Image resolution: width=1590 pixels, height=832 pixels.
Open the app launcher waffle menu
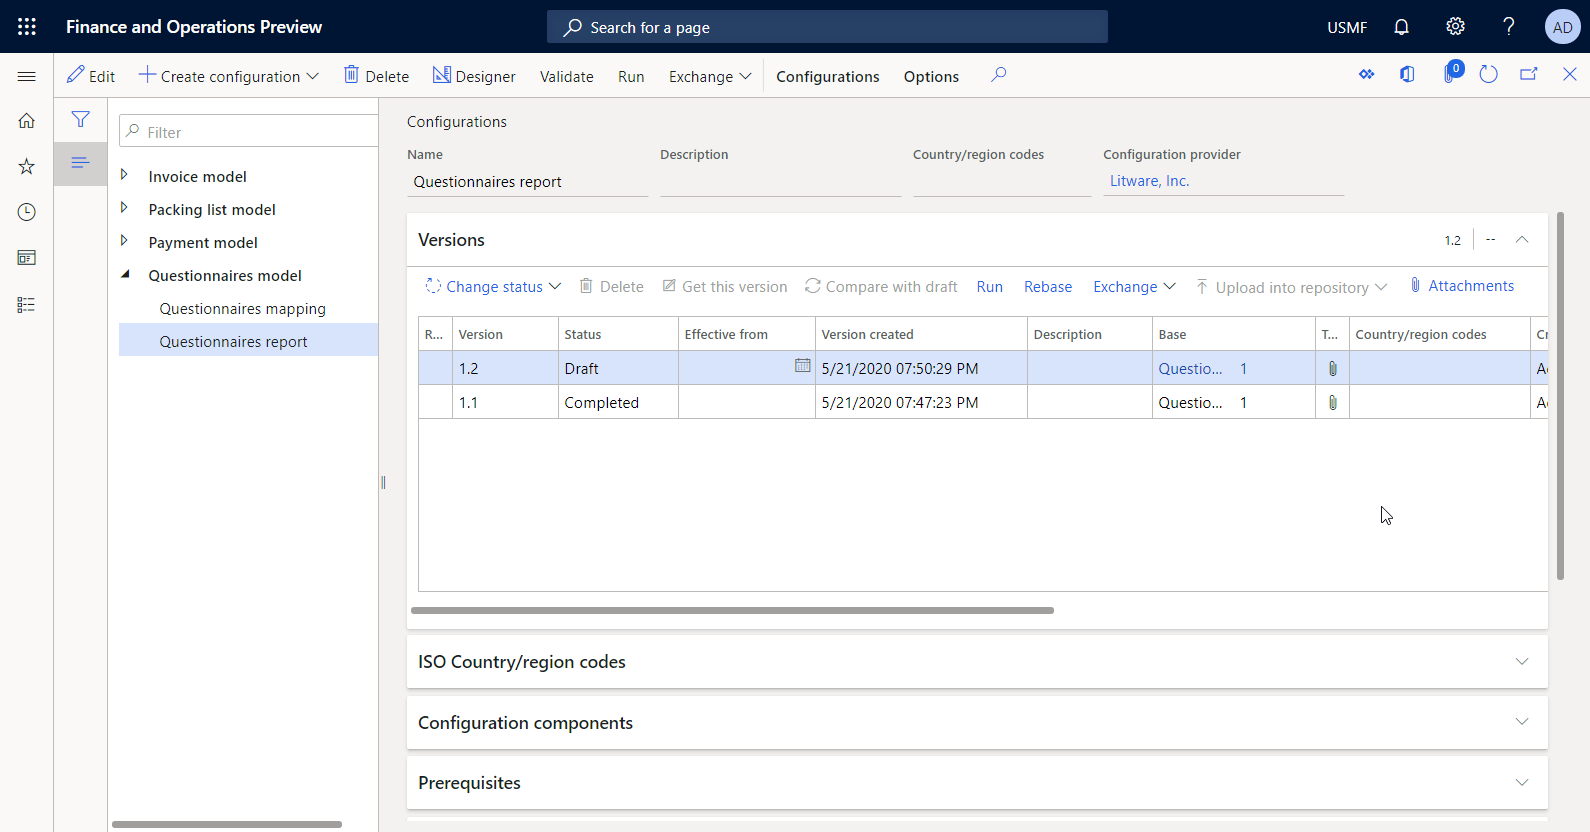27,27
